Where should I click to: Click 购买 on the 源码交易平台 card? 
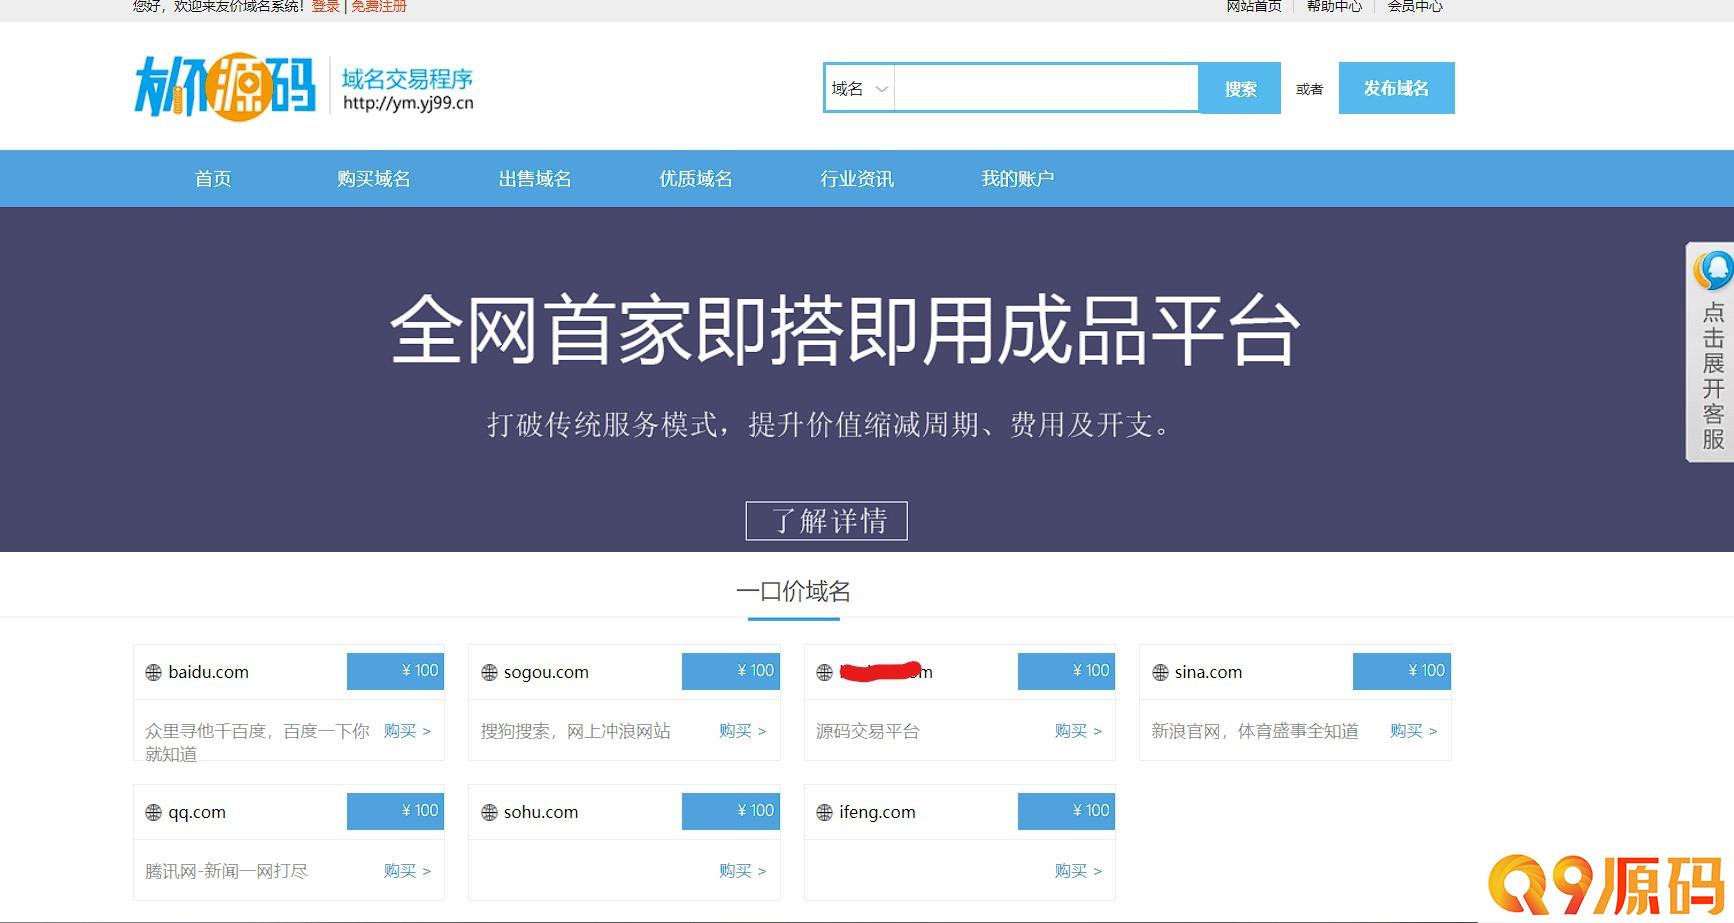coord(1078,731)
